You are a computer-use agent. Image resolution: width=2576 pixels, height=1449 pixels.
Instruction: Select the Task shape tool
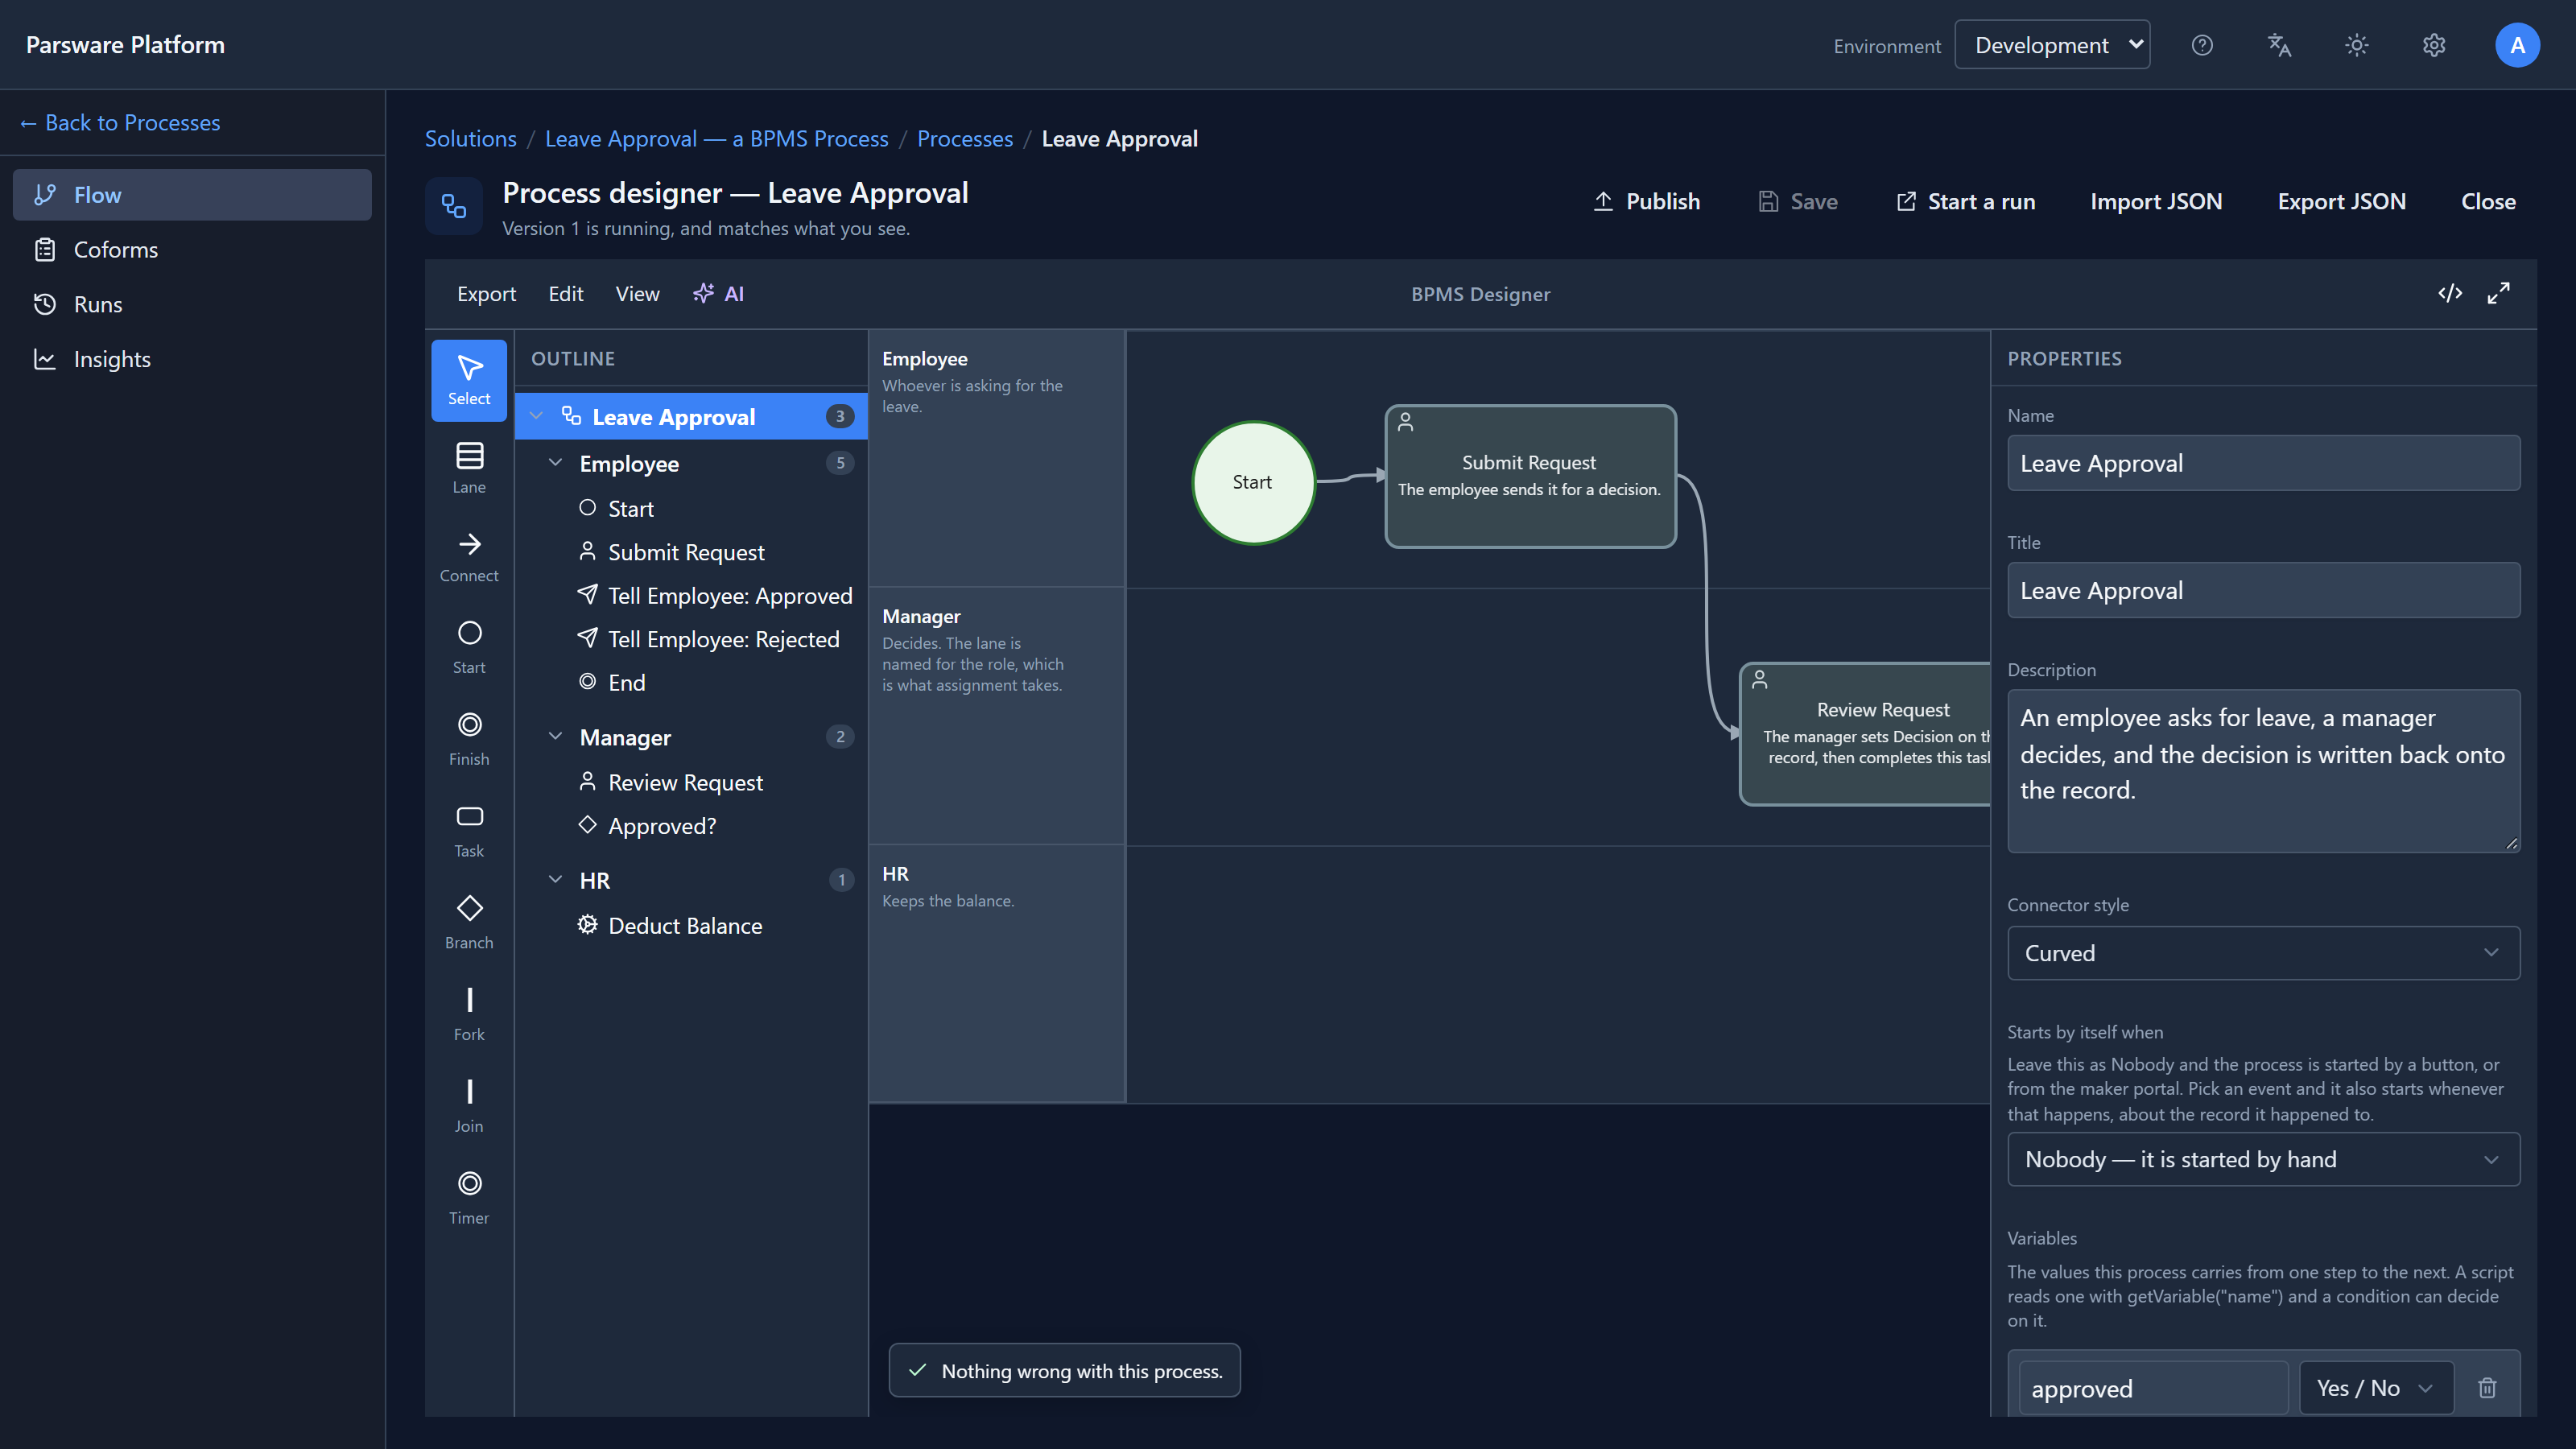(469, 831)
